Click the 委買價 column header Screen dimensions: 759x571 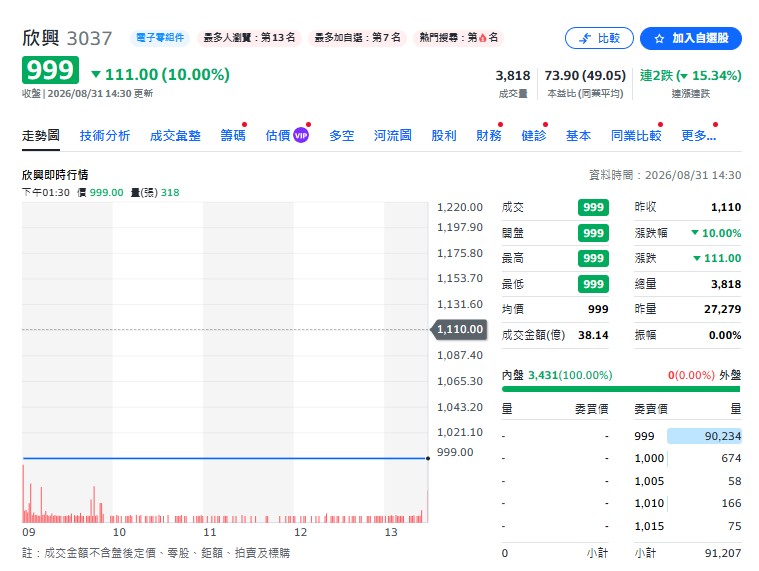click(592, 409)
